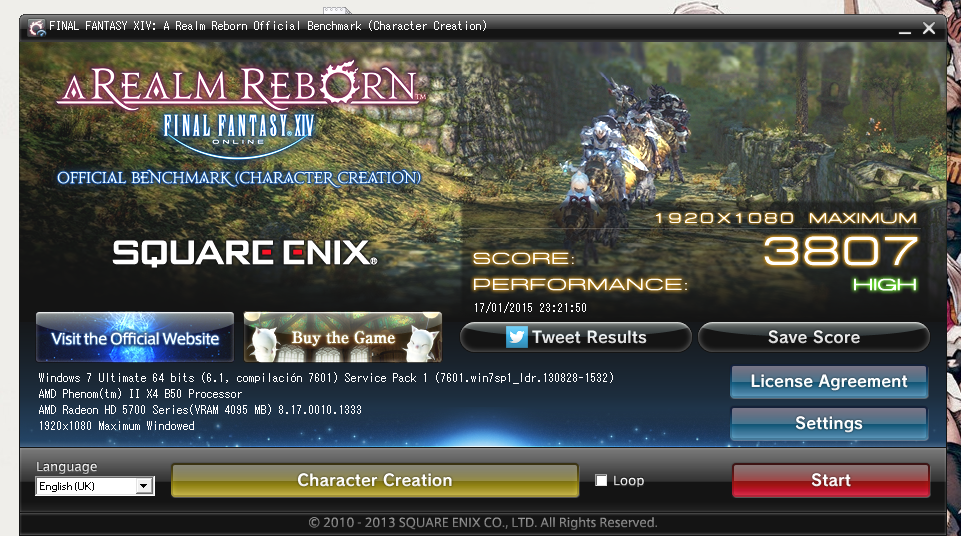The image size is (961, 536).
Task: Select the English (UK) language field
Action: 94,486
